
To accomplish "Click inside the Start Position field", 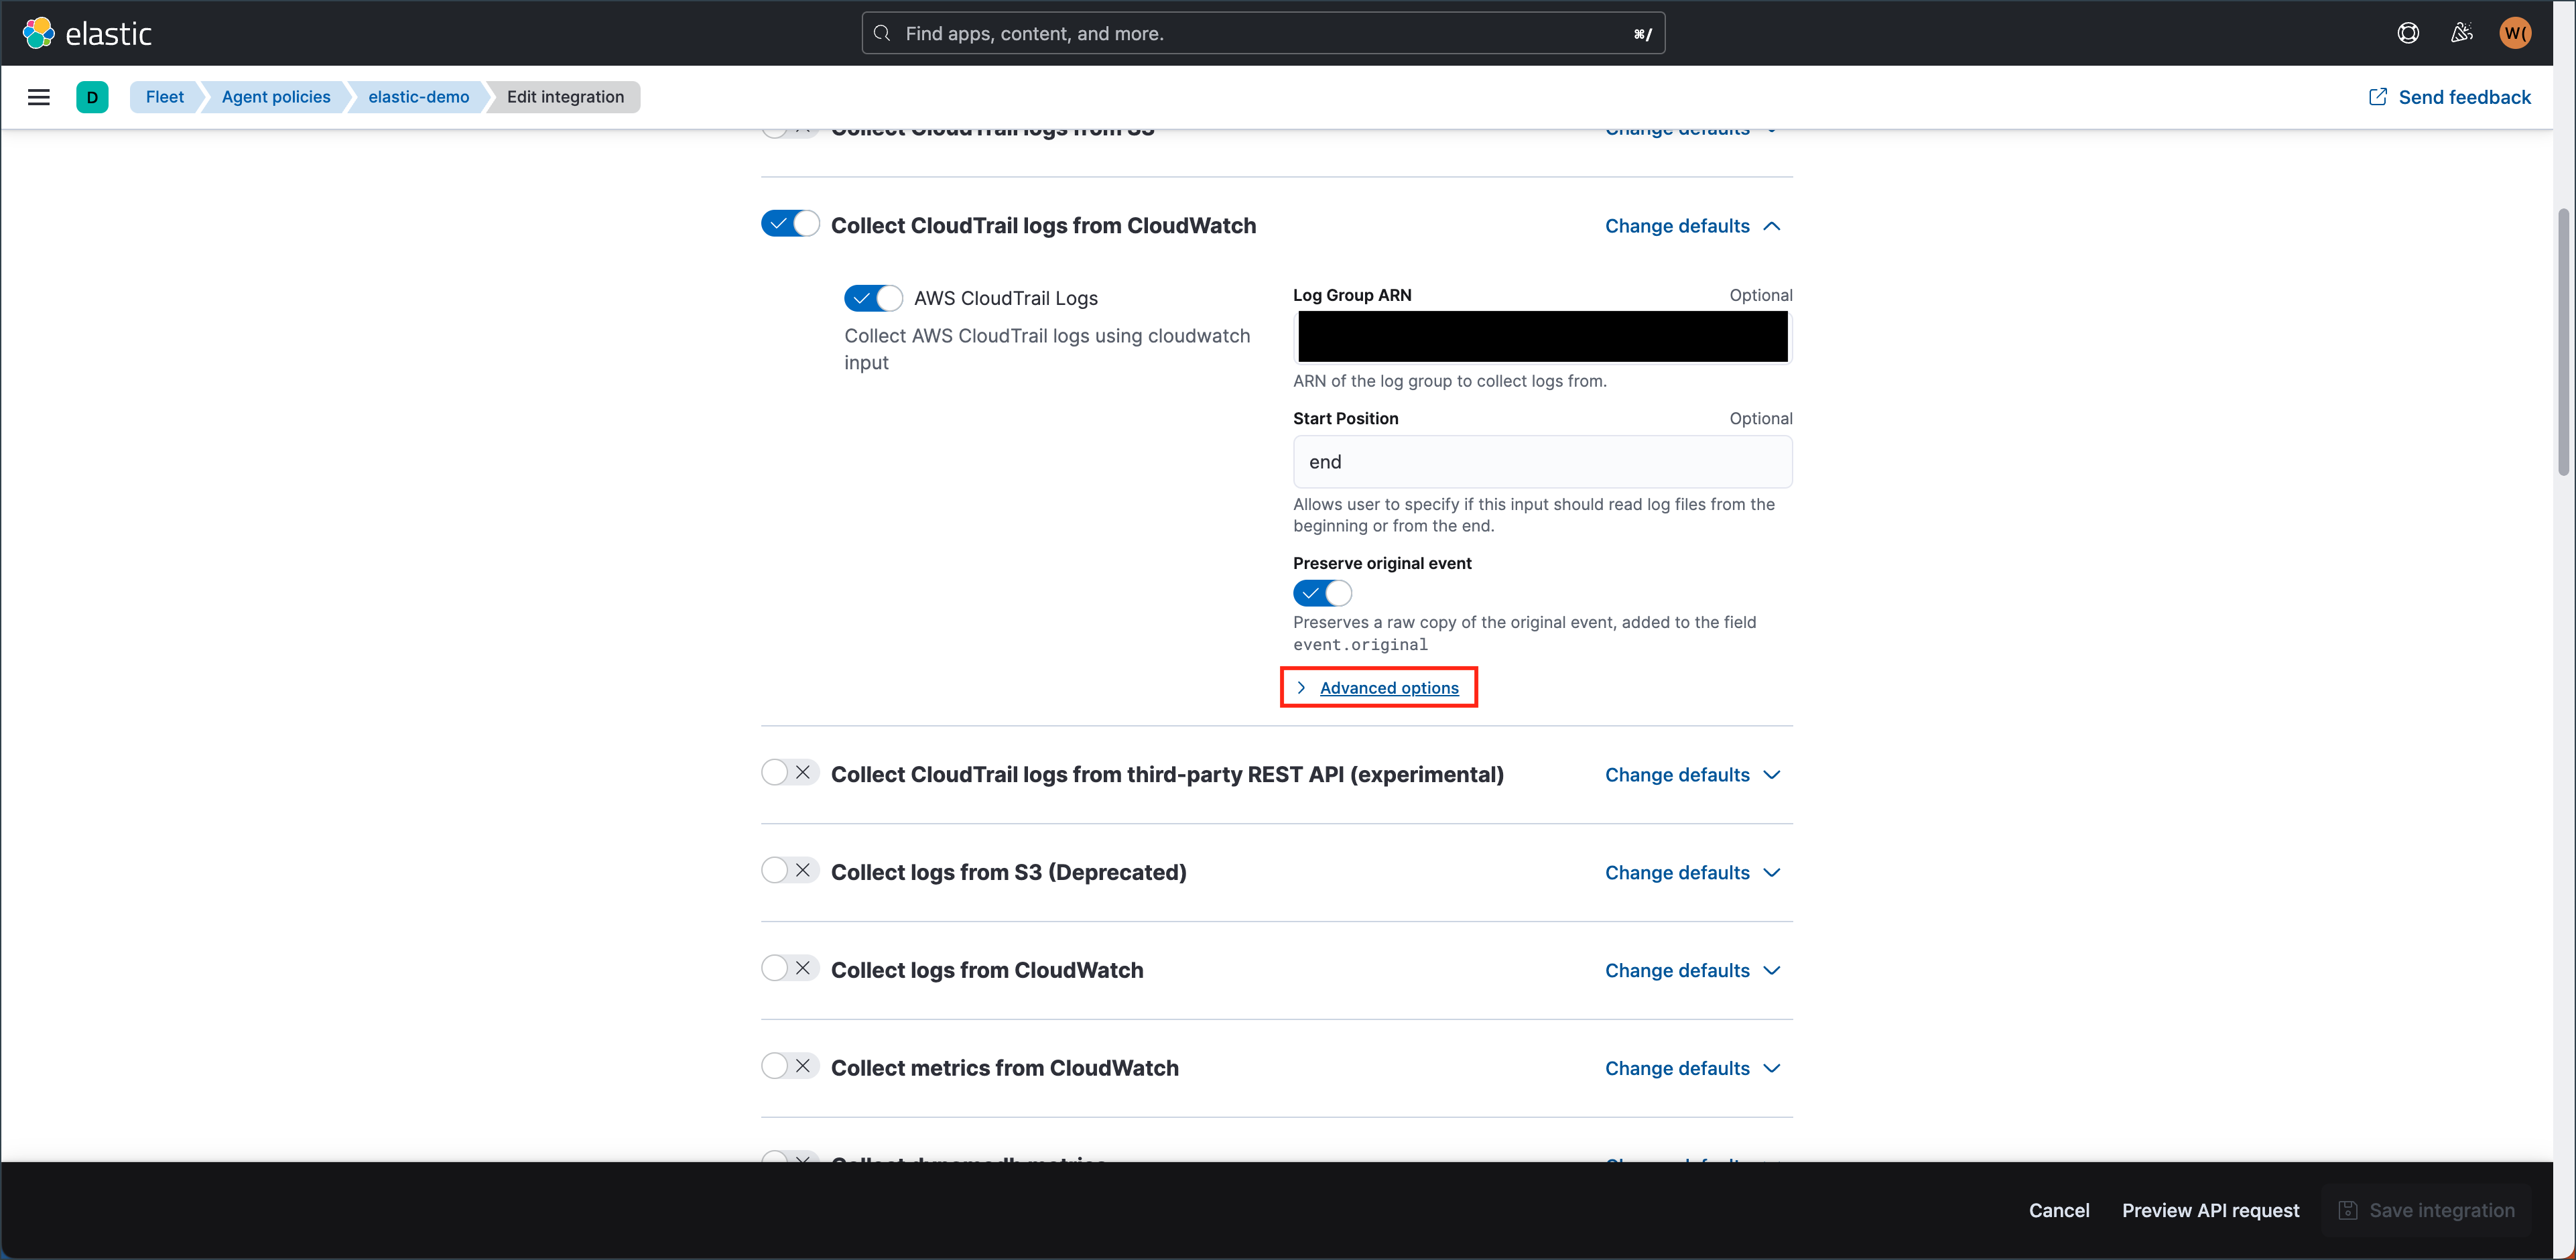I will [x=1541, y=462].
